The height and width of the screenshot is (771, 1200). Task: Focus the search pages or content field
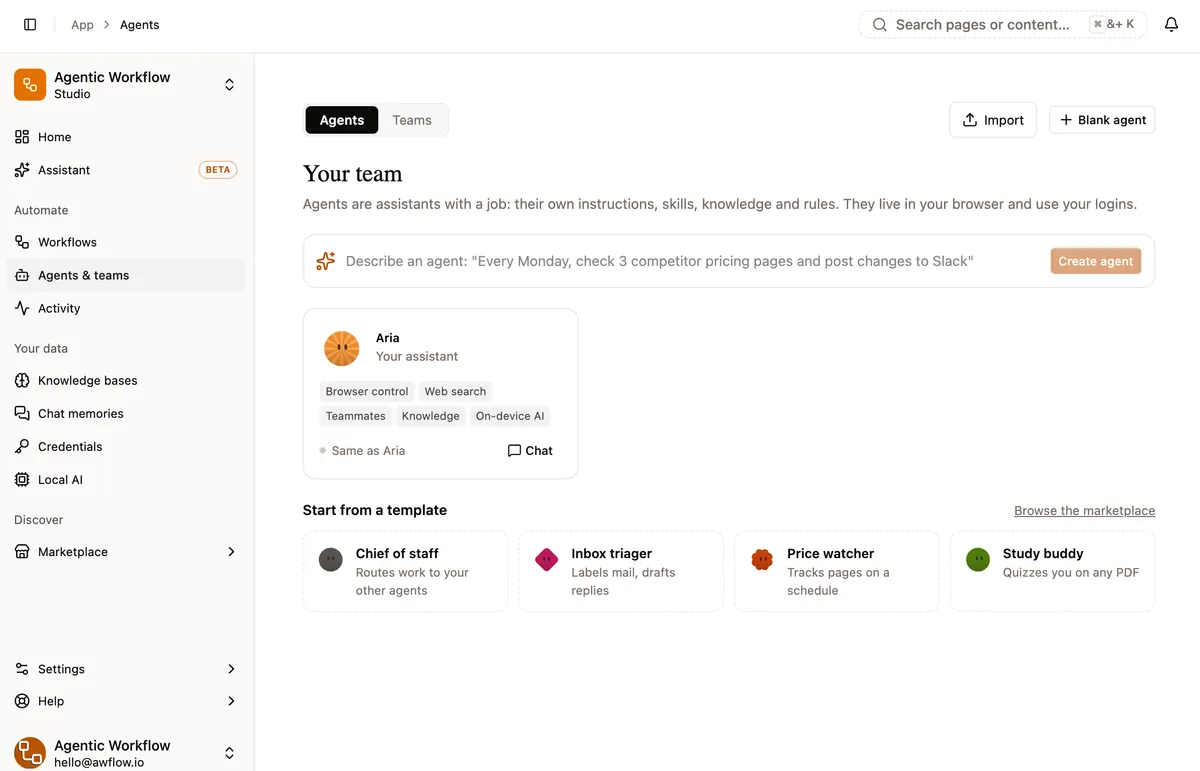[x=1003, y=25]
